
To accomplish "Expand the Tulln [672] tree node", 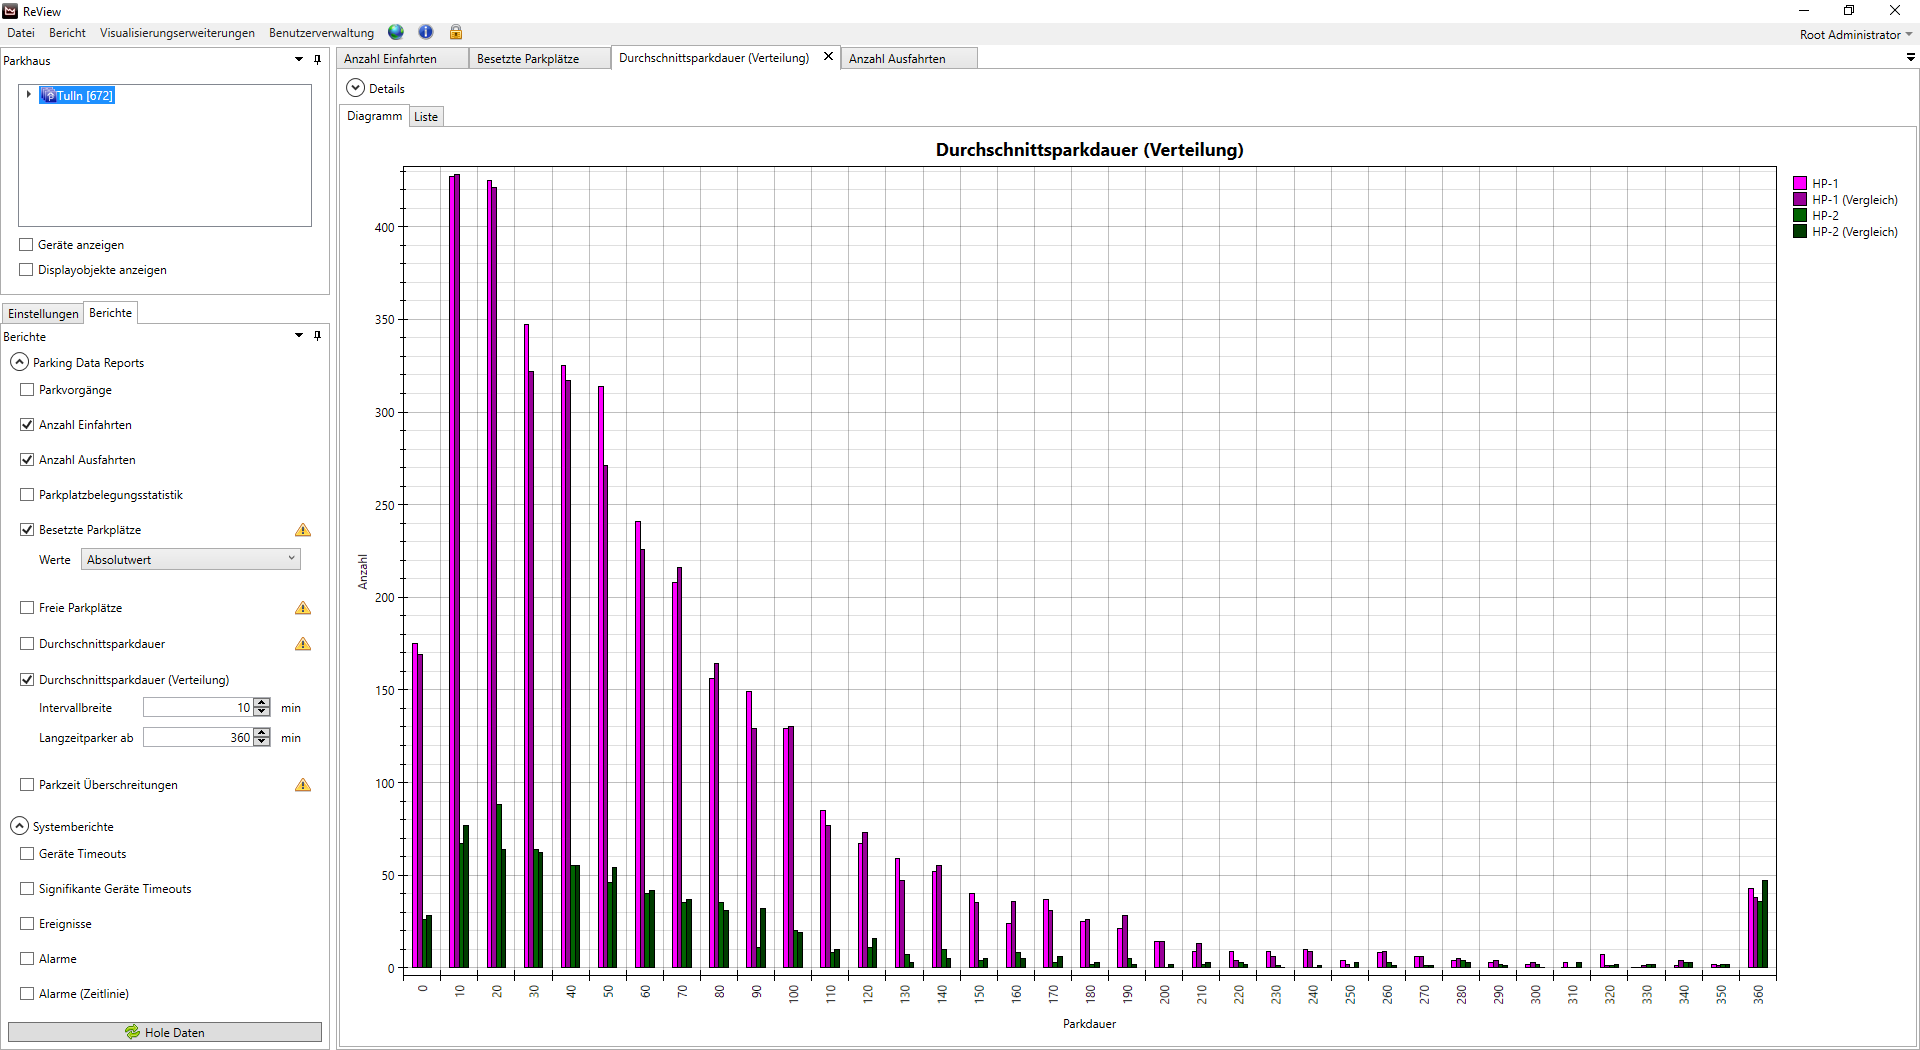I will [28, 95].
